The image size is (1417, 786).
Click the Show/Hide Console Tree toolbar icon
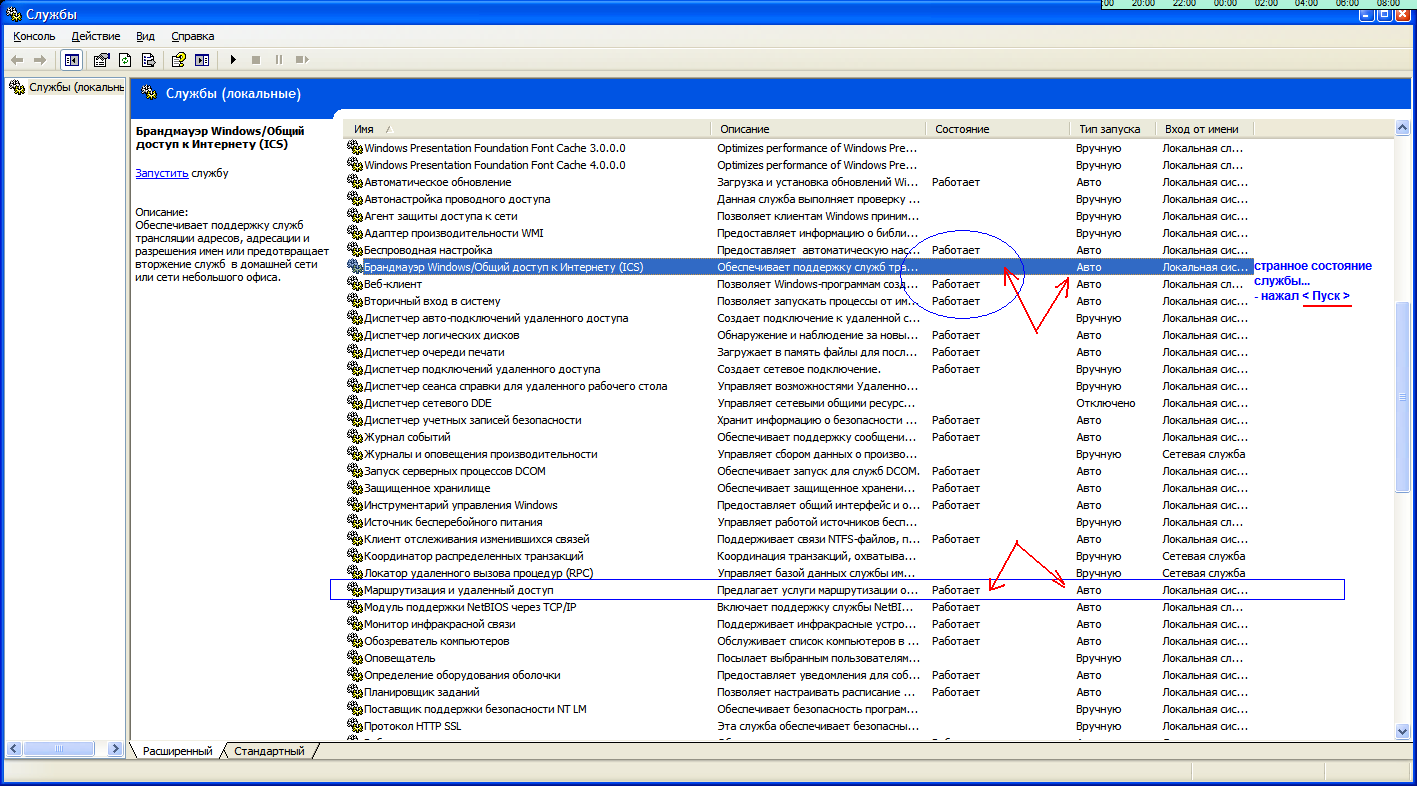tap(72, 60)
